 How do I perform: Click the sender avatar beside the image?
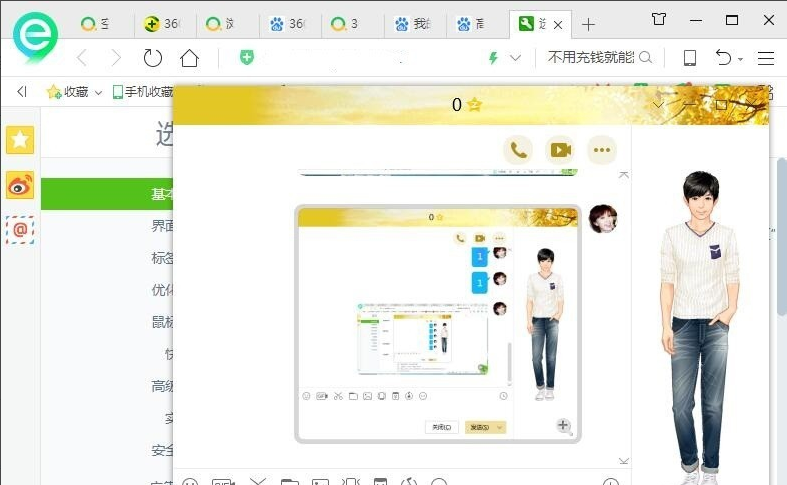pyautogui.click(x=603, y=219)
